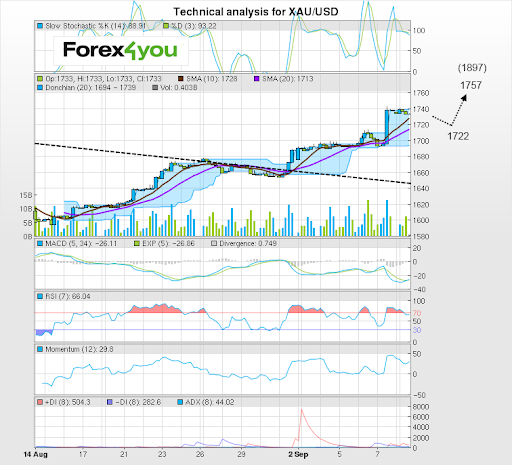Click the blue '30' RSI oversold level label
This screenshot has width=512, height=465.
[x=417, y=330]
